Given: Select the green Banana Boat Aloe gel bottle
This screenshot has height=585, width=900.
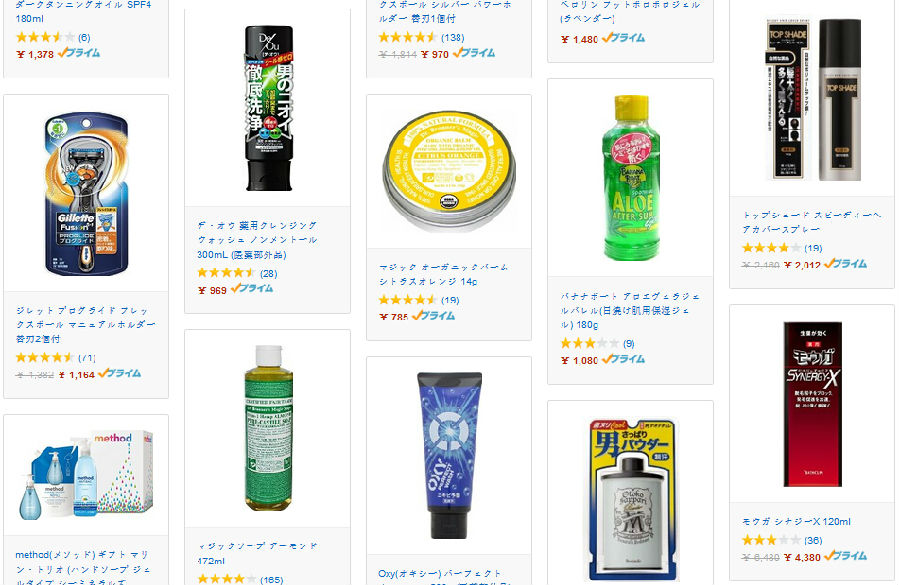Looking at the screenshot, I should click(x=630, y=178).
